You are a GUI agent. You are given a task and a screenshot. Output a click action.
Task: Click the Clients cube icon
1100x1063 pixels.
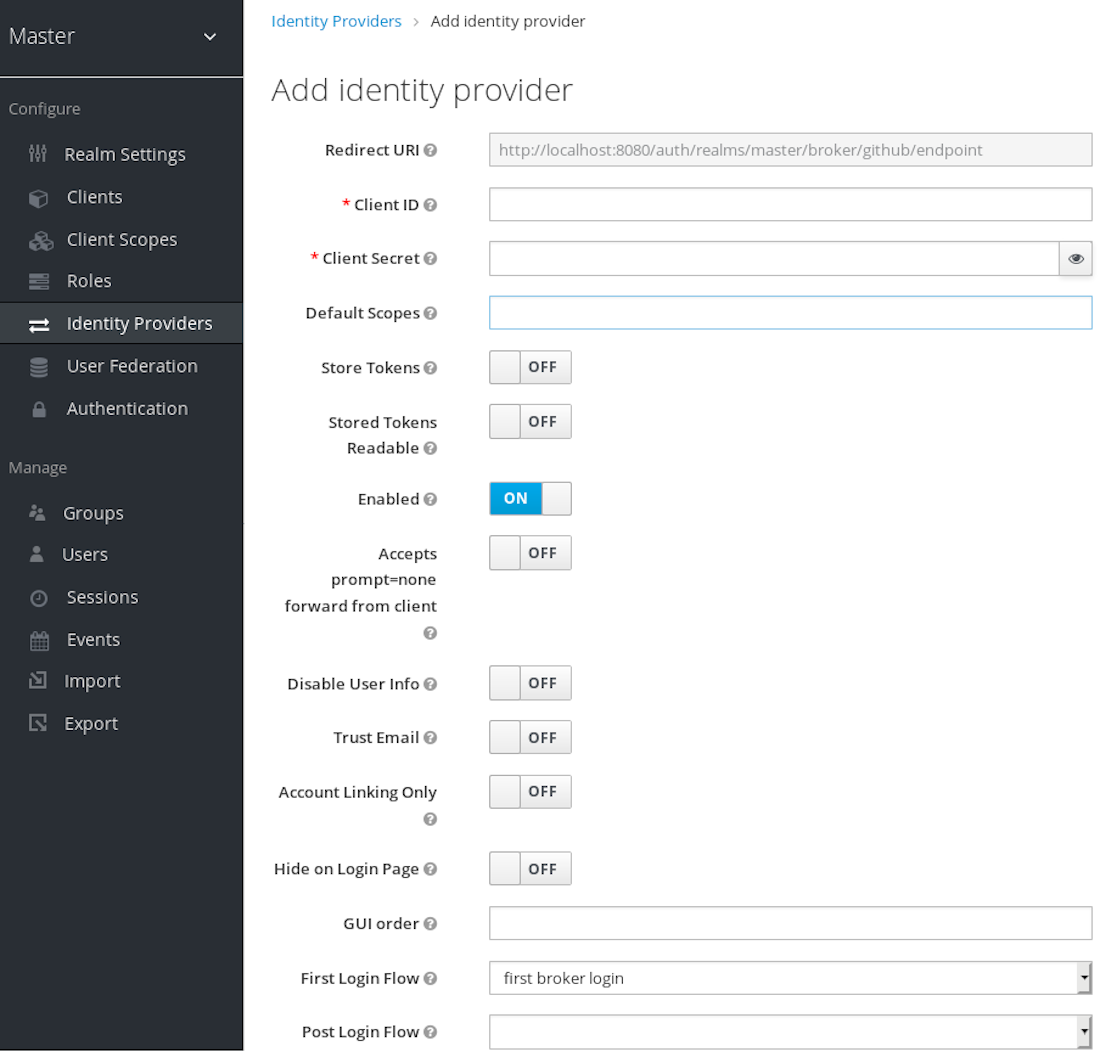click(x=39, y=199)
